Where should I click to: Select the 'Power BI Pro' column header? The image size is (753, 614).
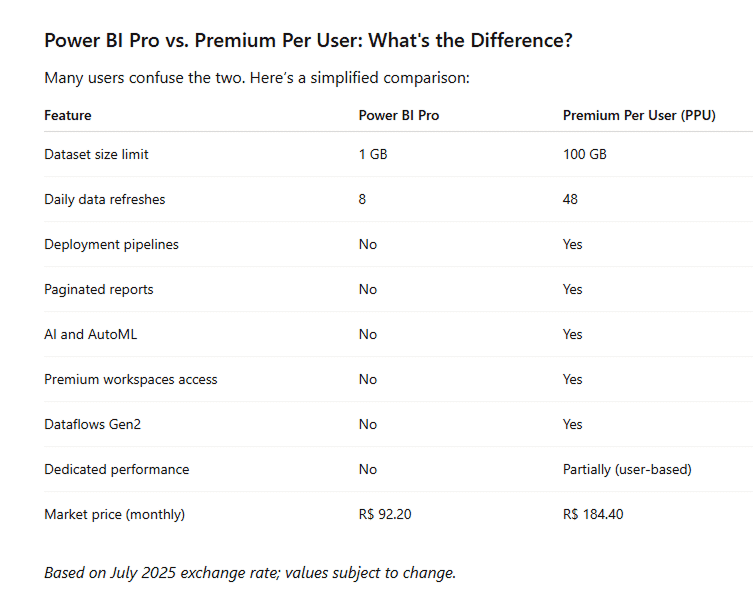(x=399, y=115)
